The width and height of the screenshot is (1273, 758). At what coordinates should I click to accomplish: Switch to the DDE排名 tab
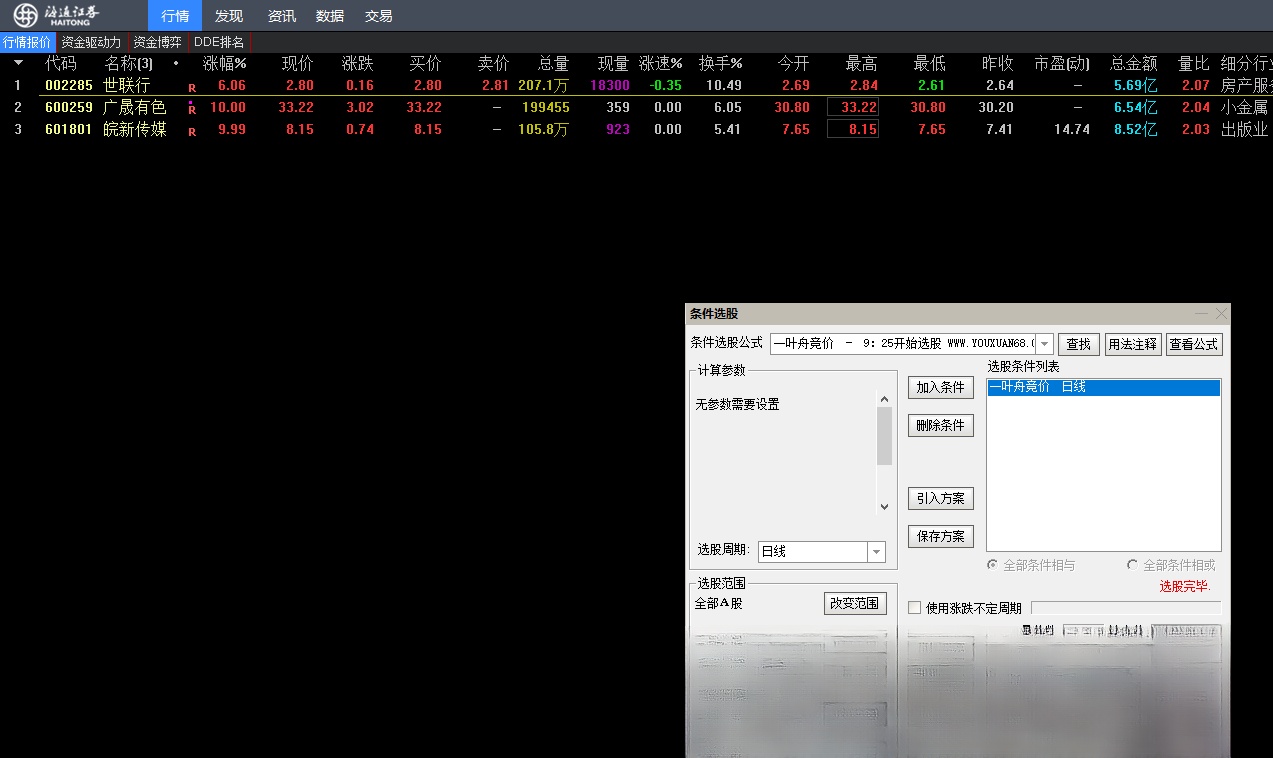[x=219, y=42]
